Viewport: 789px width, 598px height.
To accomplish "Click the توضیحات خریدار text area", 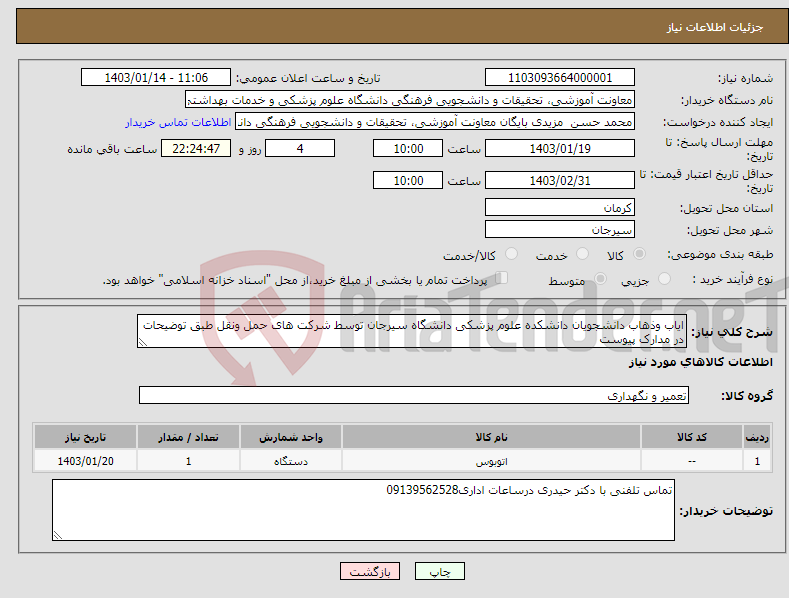I will [363, 510].
